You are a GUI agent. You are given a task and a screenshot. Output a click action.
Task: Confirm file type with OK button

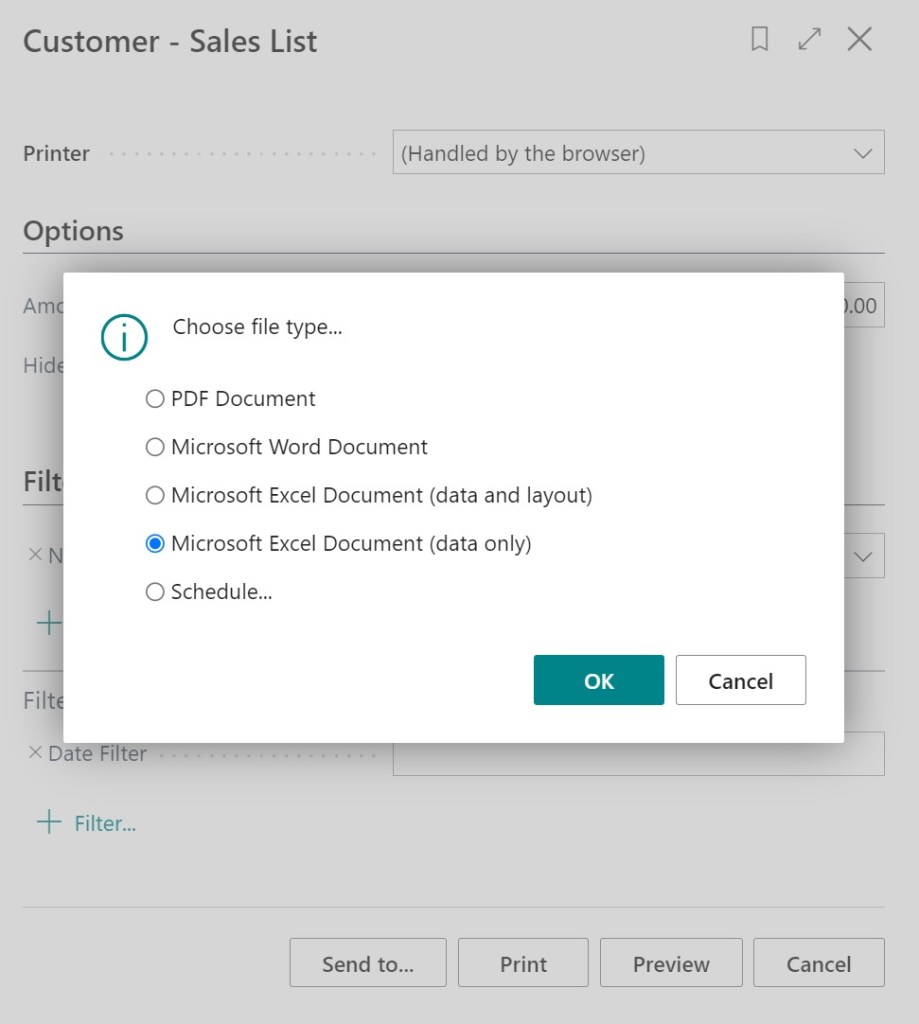tap(598, 680)
